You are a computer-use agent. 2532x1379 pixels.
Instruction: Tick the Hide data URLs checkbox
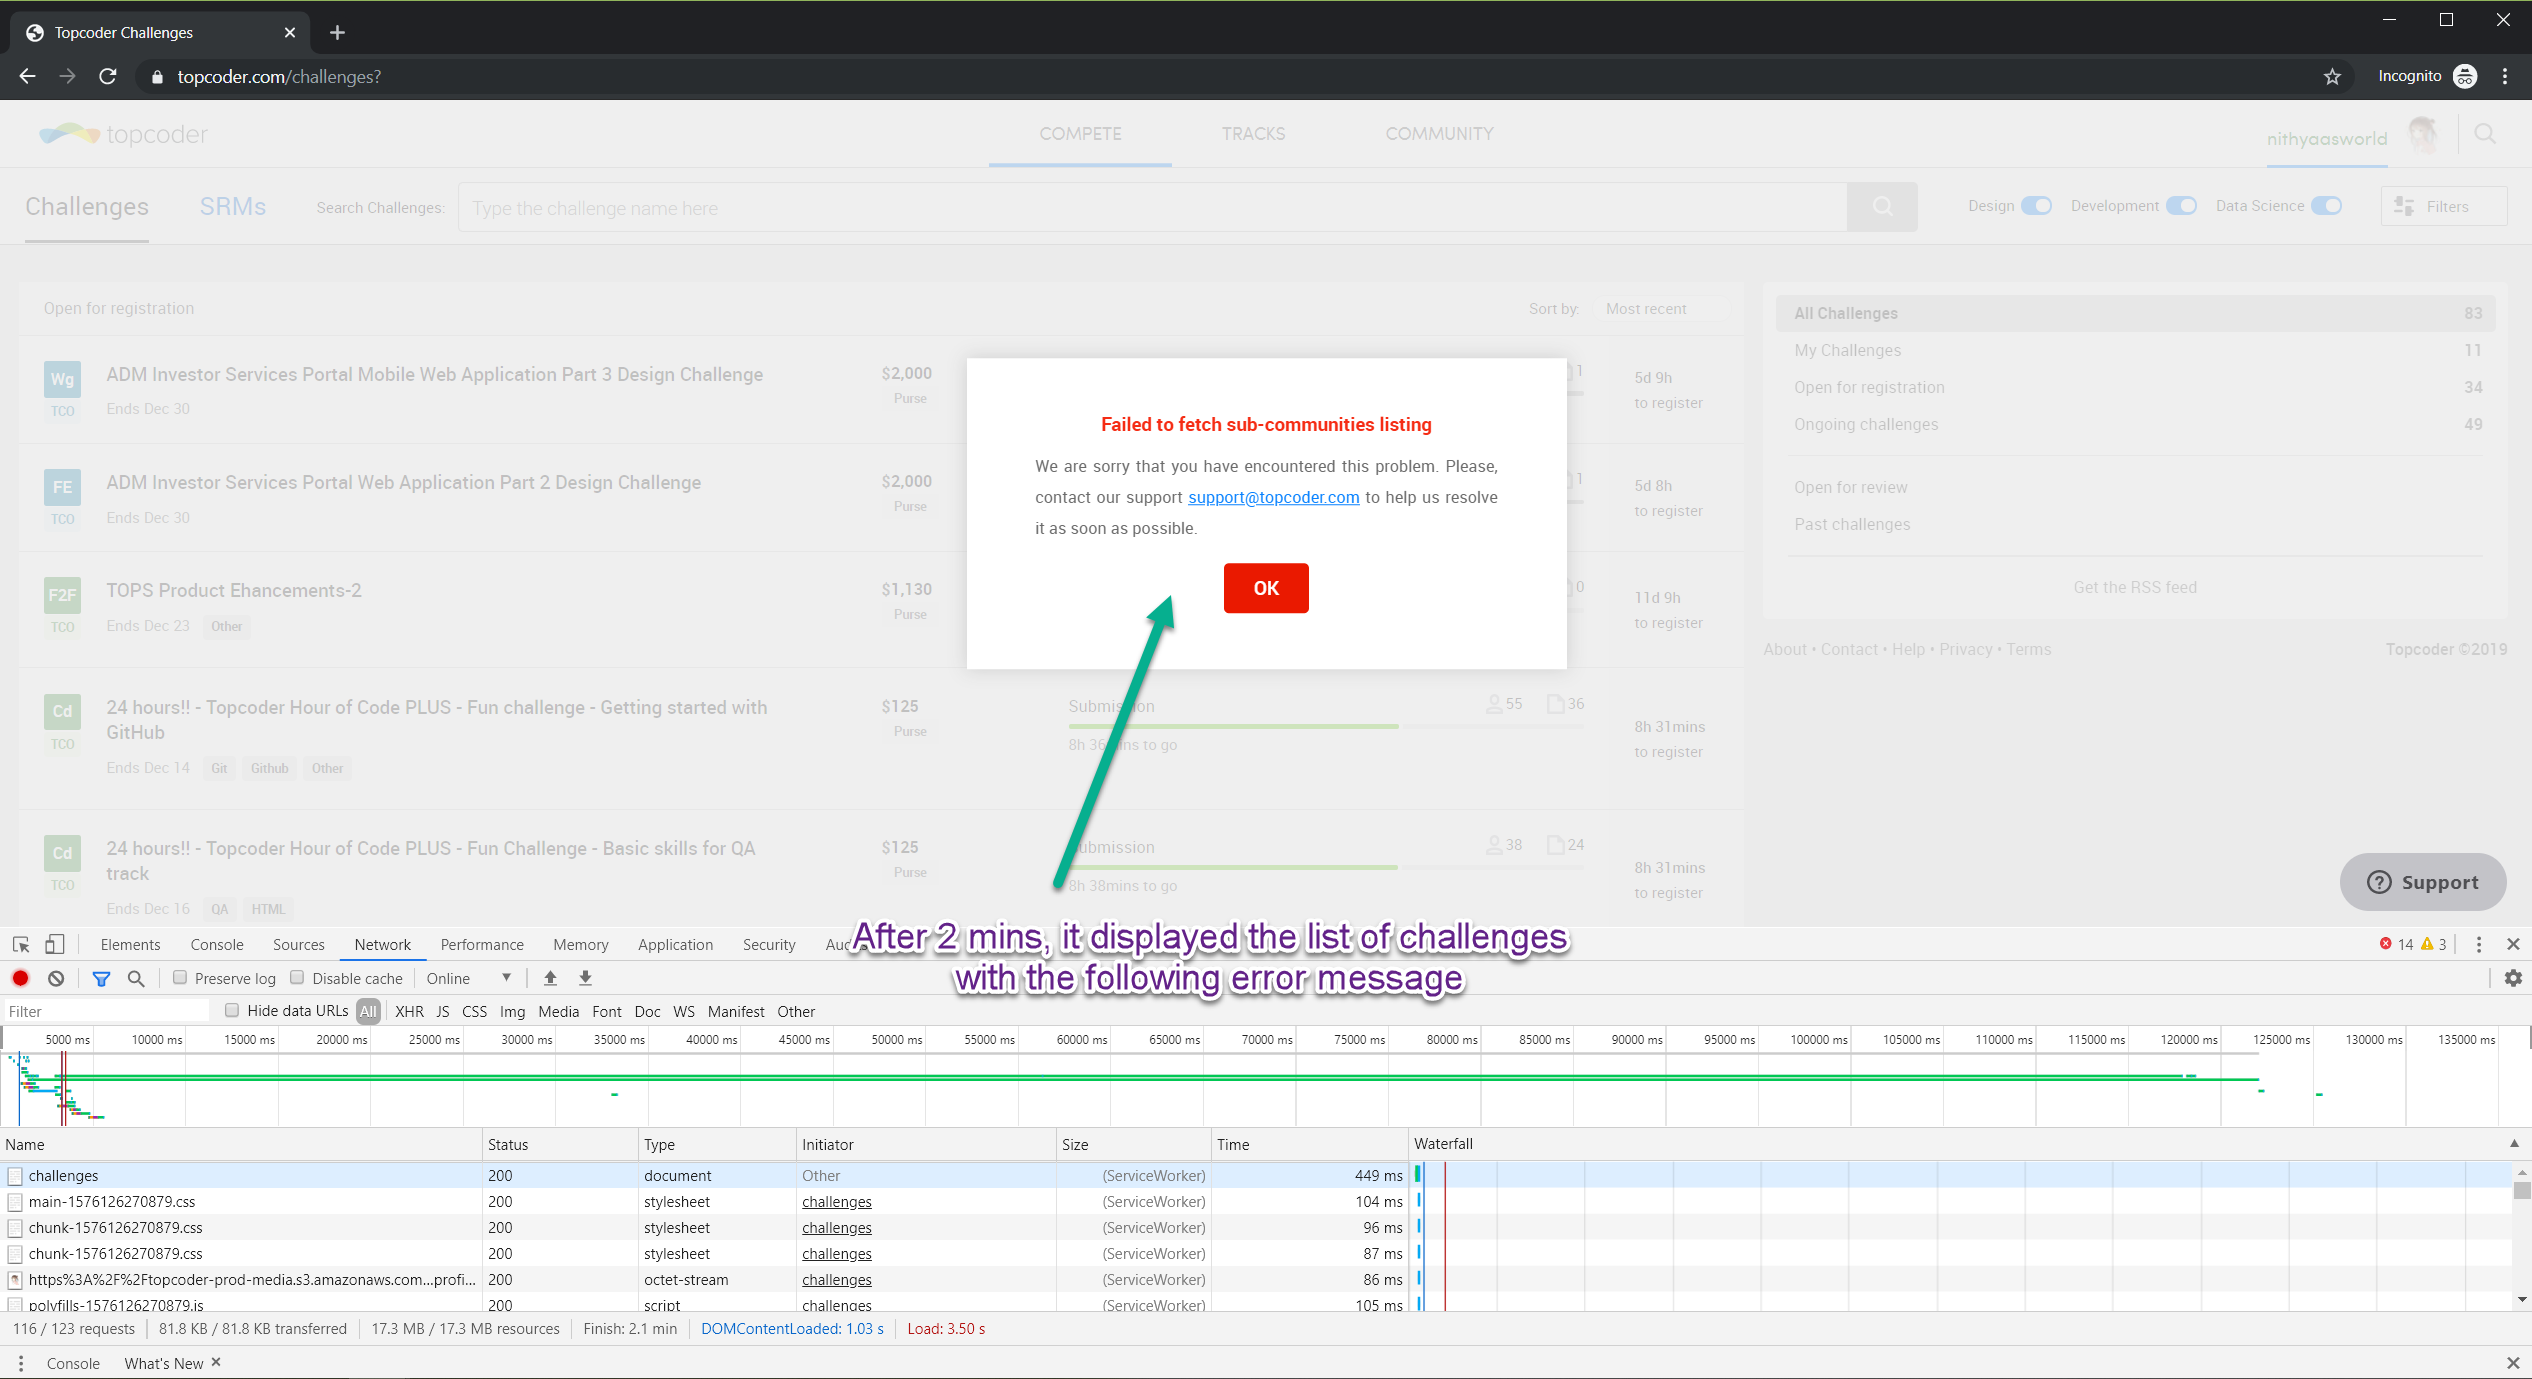(232, 1010)
